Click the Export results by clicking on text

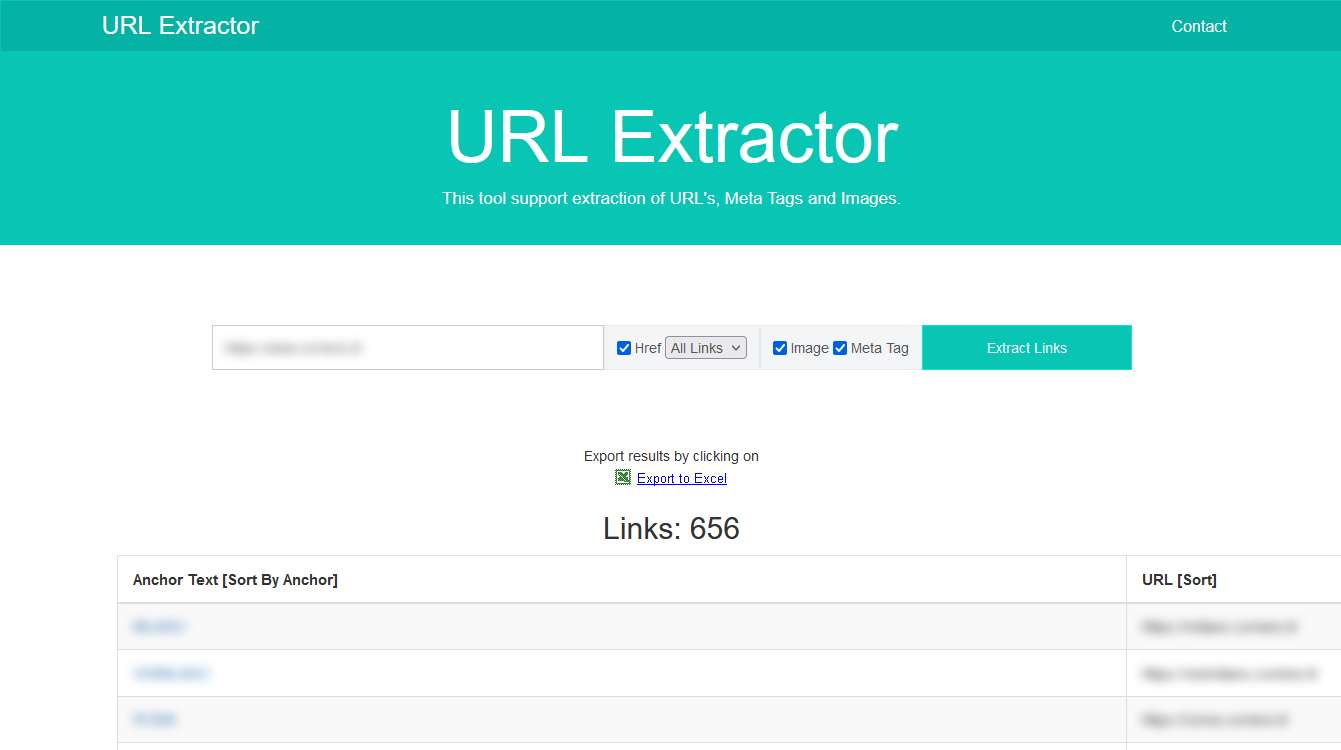click(671, 456)
